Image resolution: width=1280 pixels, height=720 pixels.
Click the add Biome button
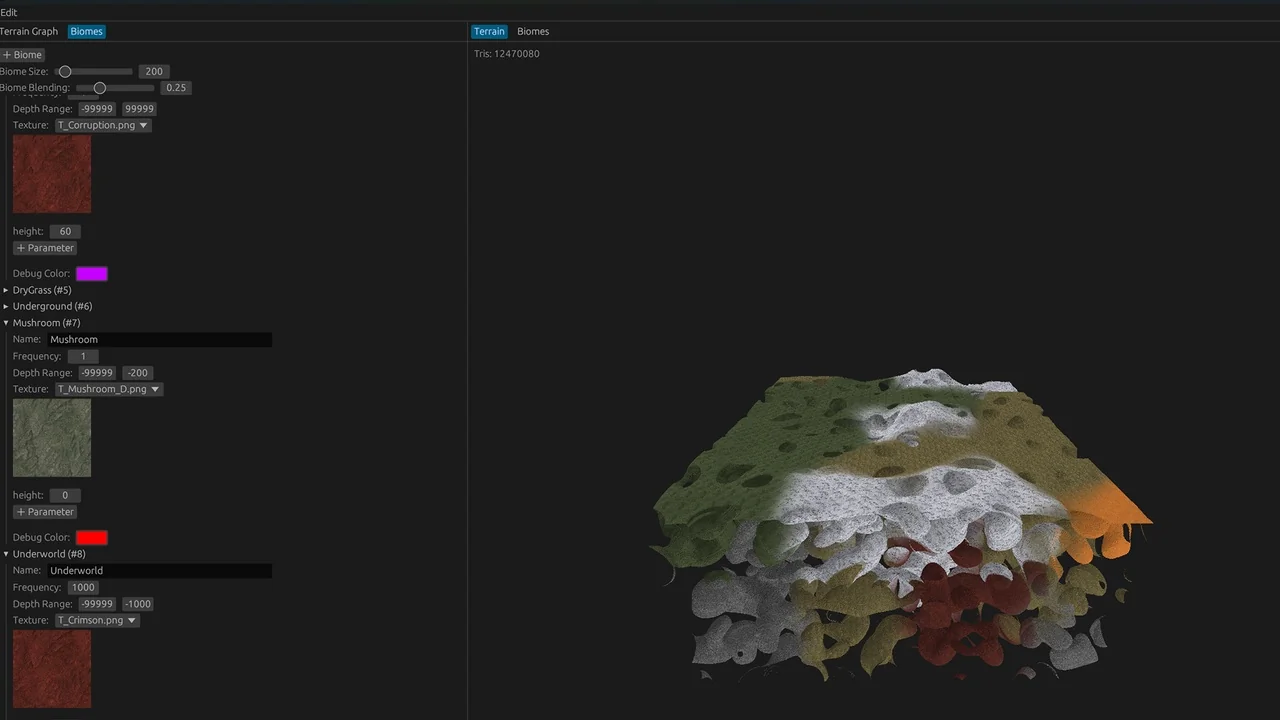pos(23,55)
